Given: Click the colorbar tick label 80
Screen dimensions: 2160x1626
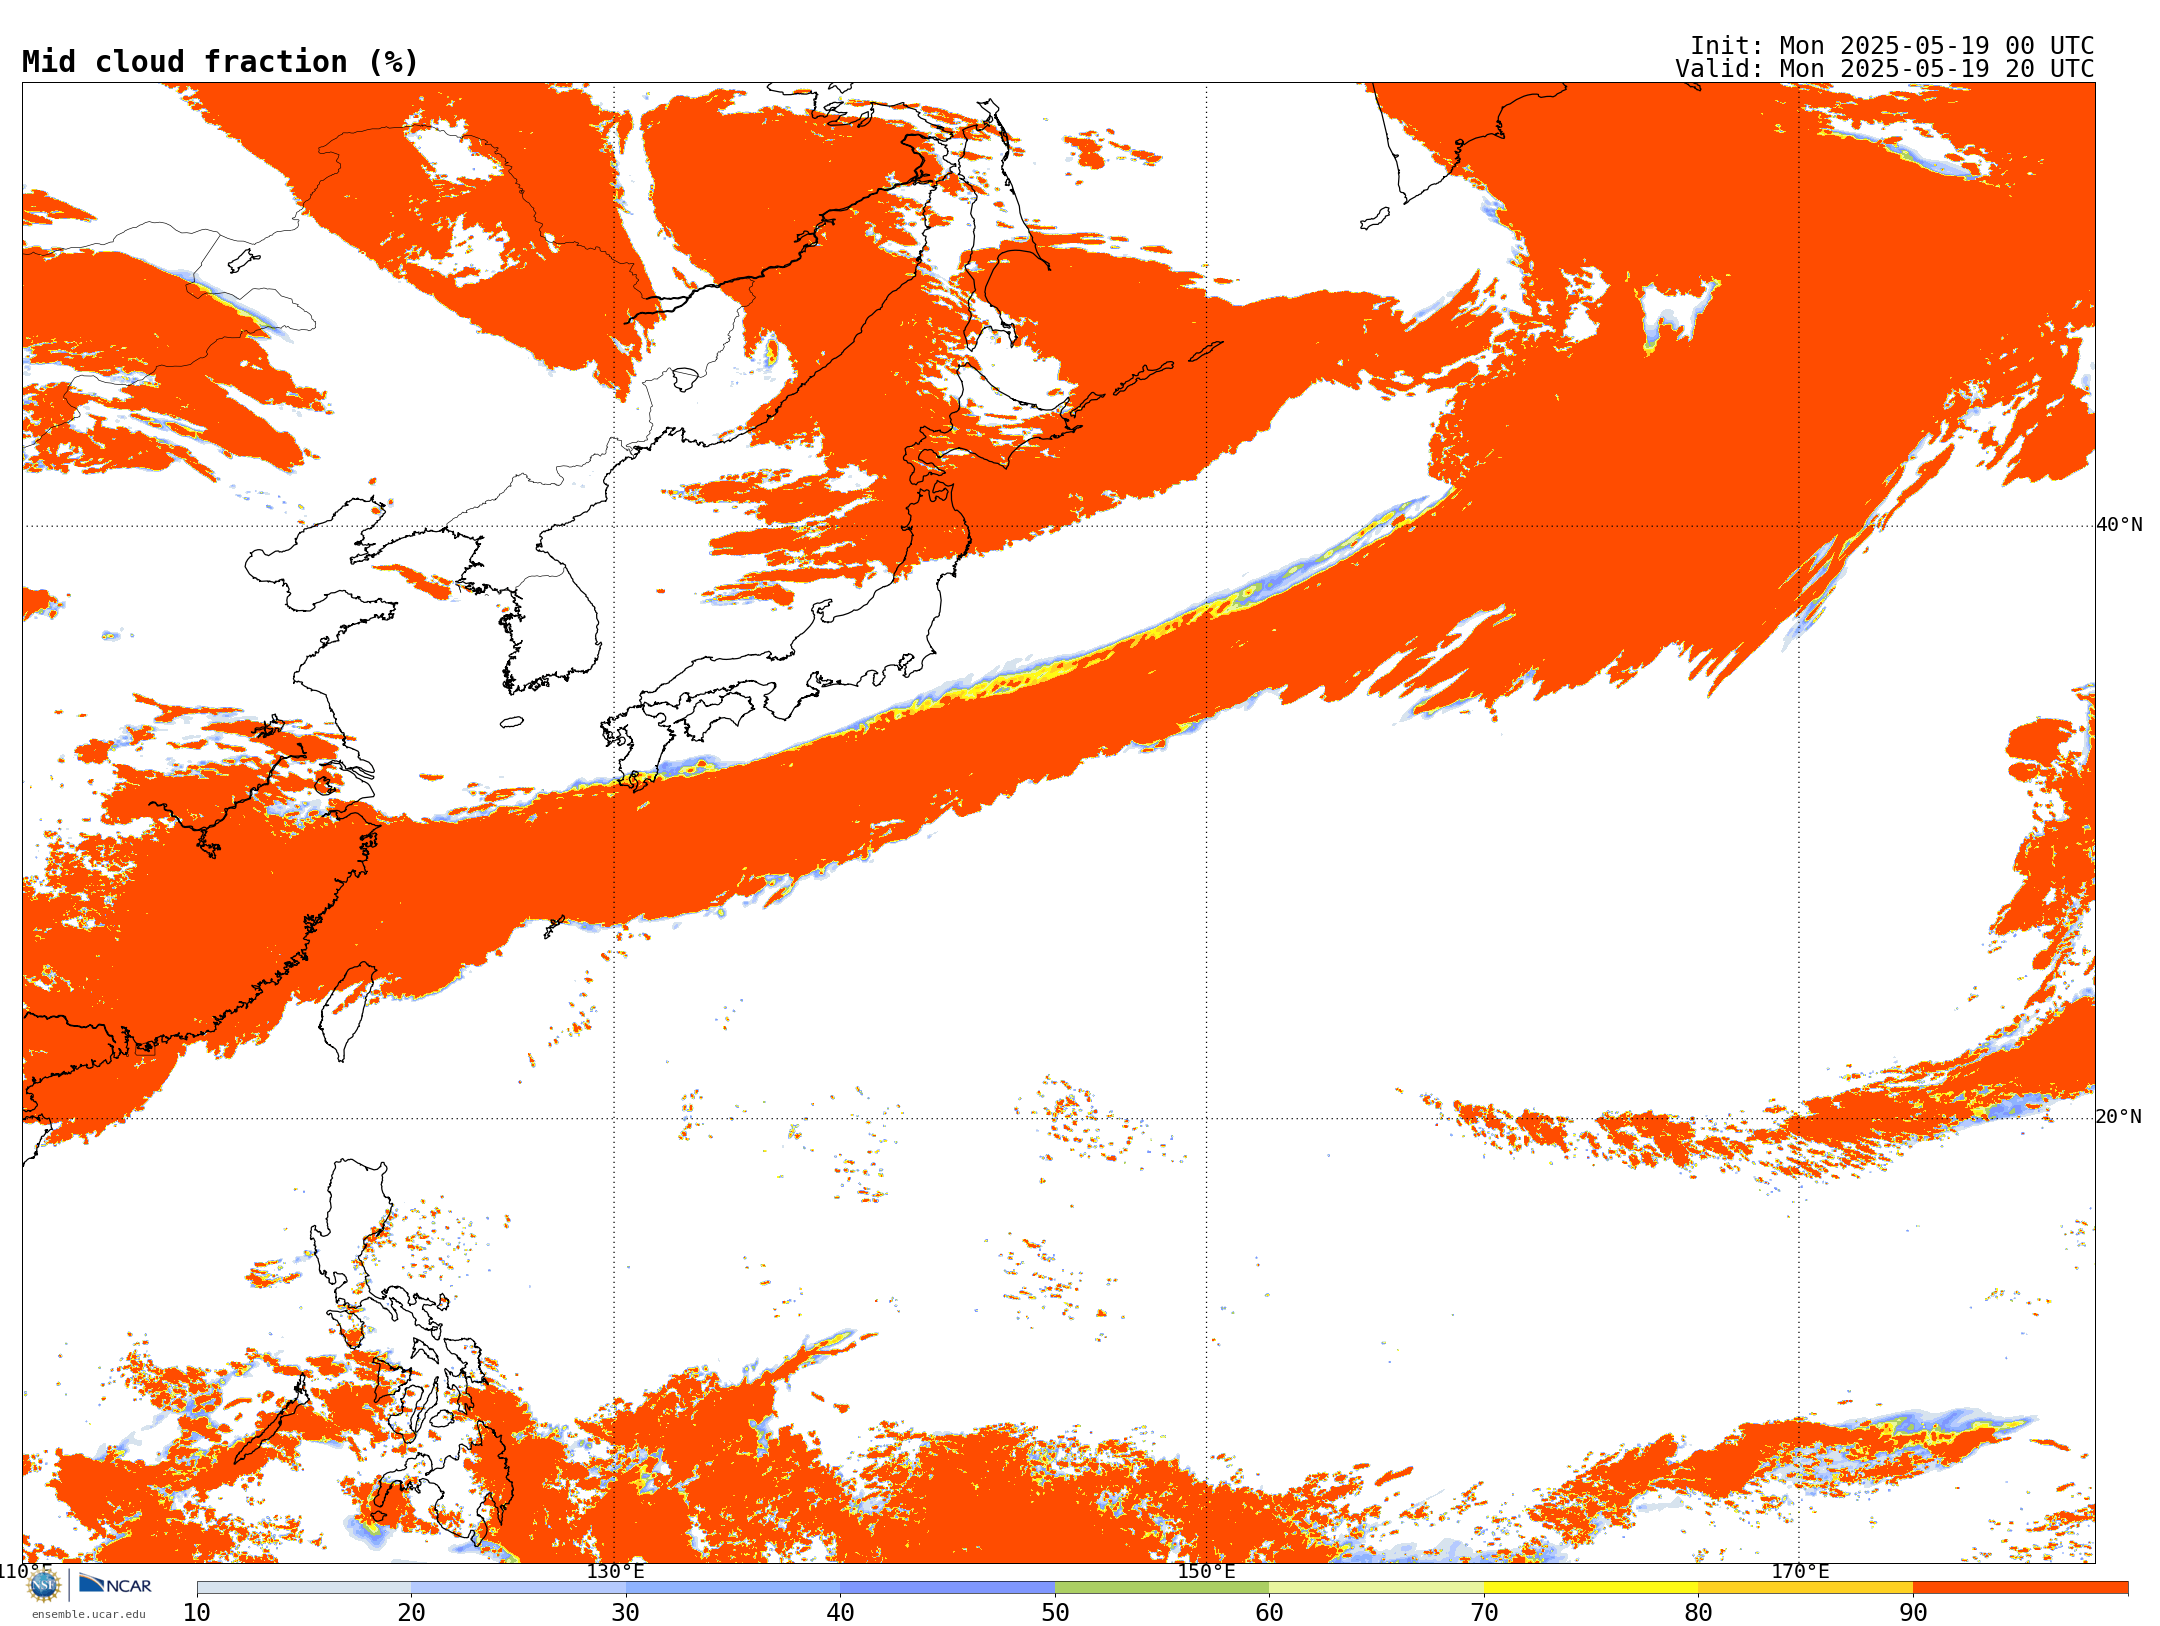Looking at the screenshot, I should click(1698, 1613).
